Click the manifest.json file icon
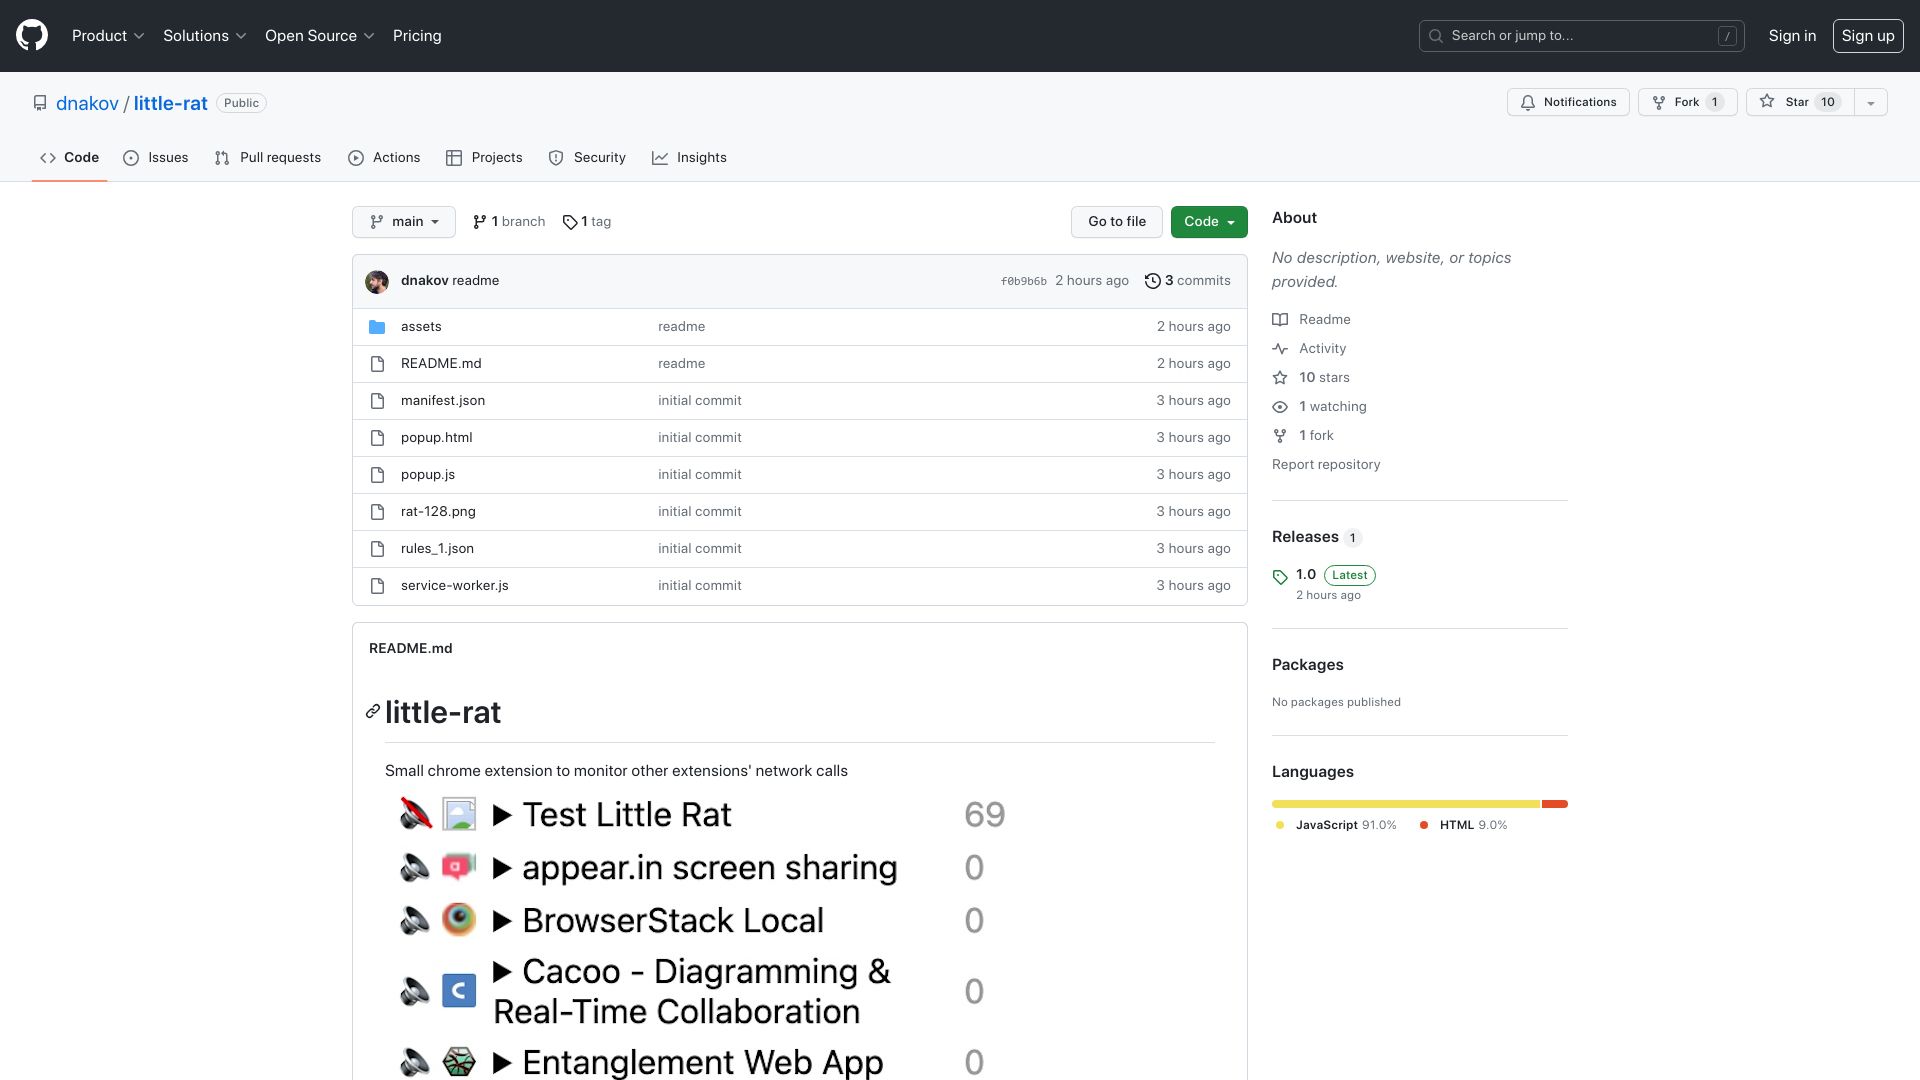The height and width of the screenshot is (1080, 1920). [x=377, y=401]
